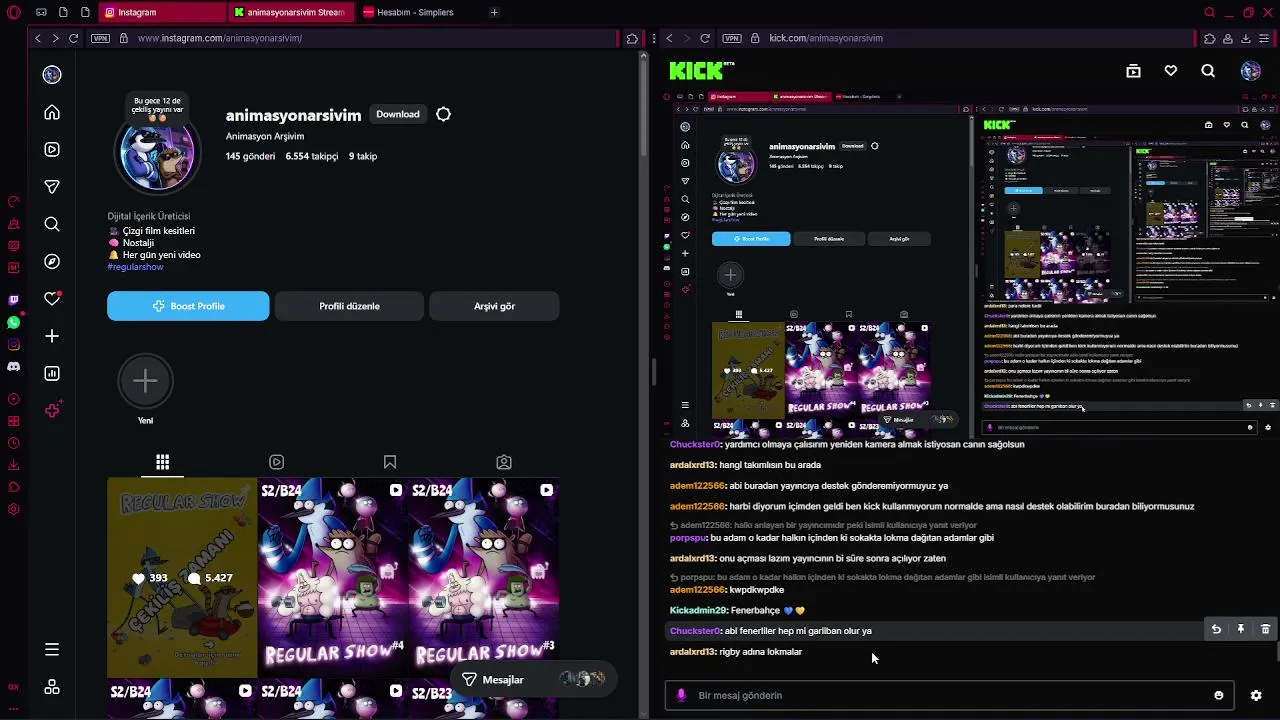Image resolution: width=1280 pixels, height=720 pixels.
Task: Open #regularshow hashtag link
Action: (135, 267)
